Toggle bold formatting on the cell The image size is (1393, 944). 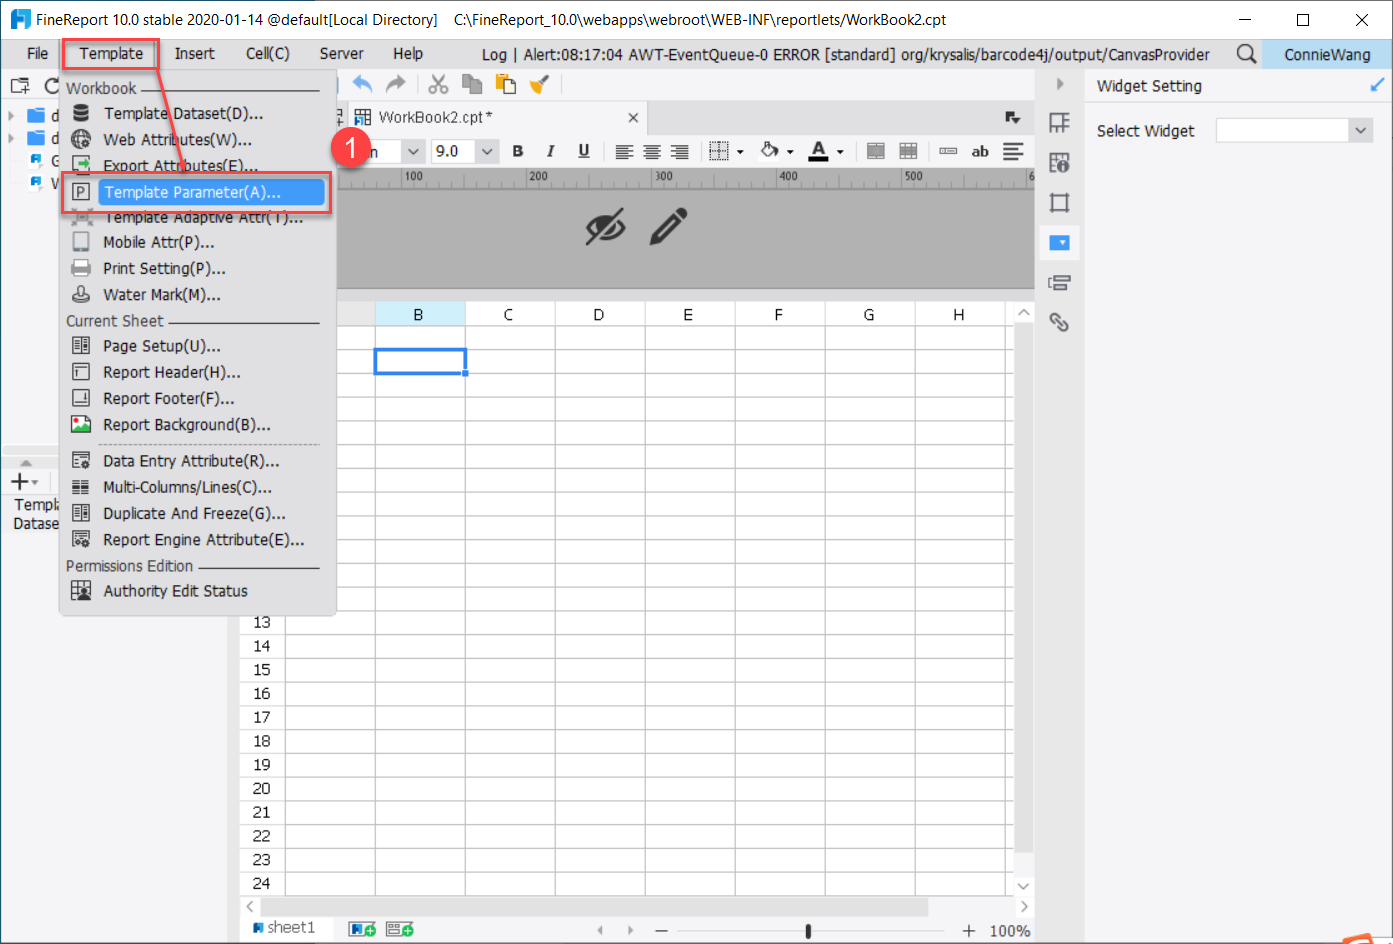coord(517,150)
